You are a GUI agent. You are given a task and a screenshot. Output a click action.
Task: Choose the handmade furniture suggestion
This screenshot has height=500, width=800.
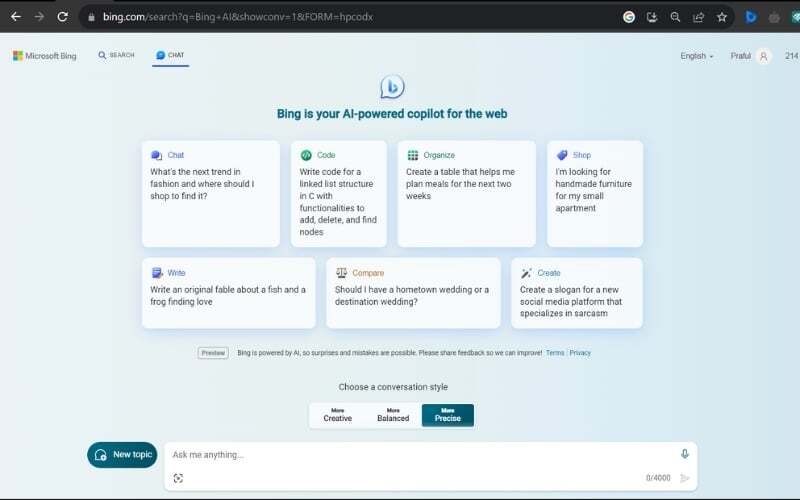tap(595, 194)
